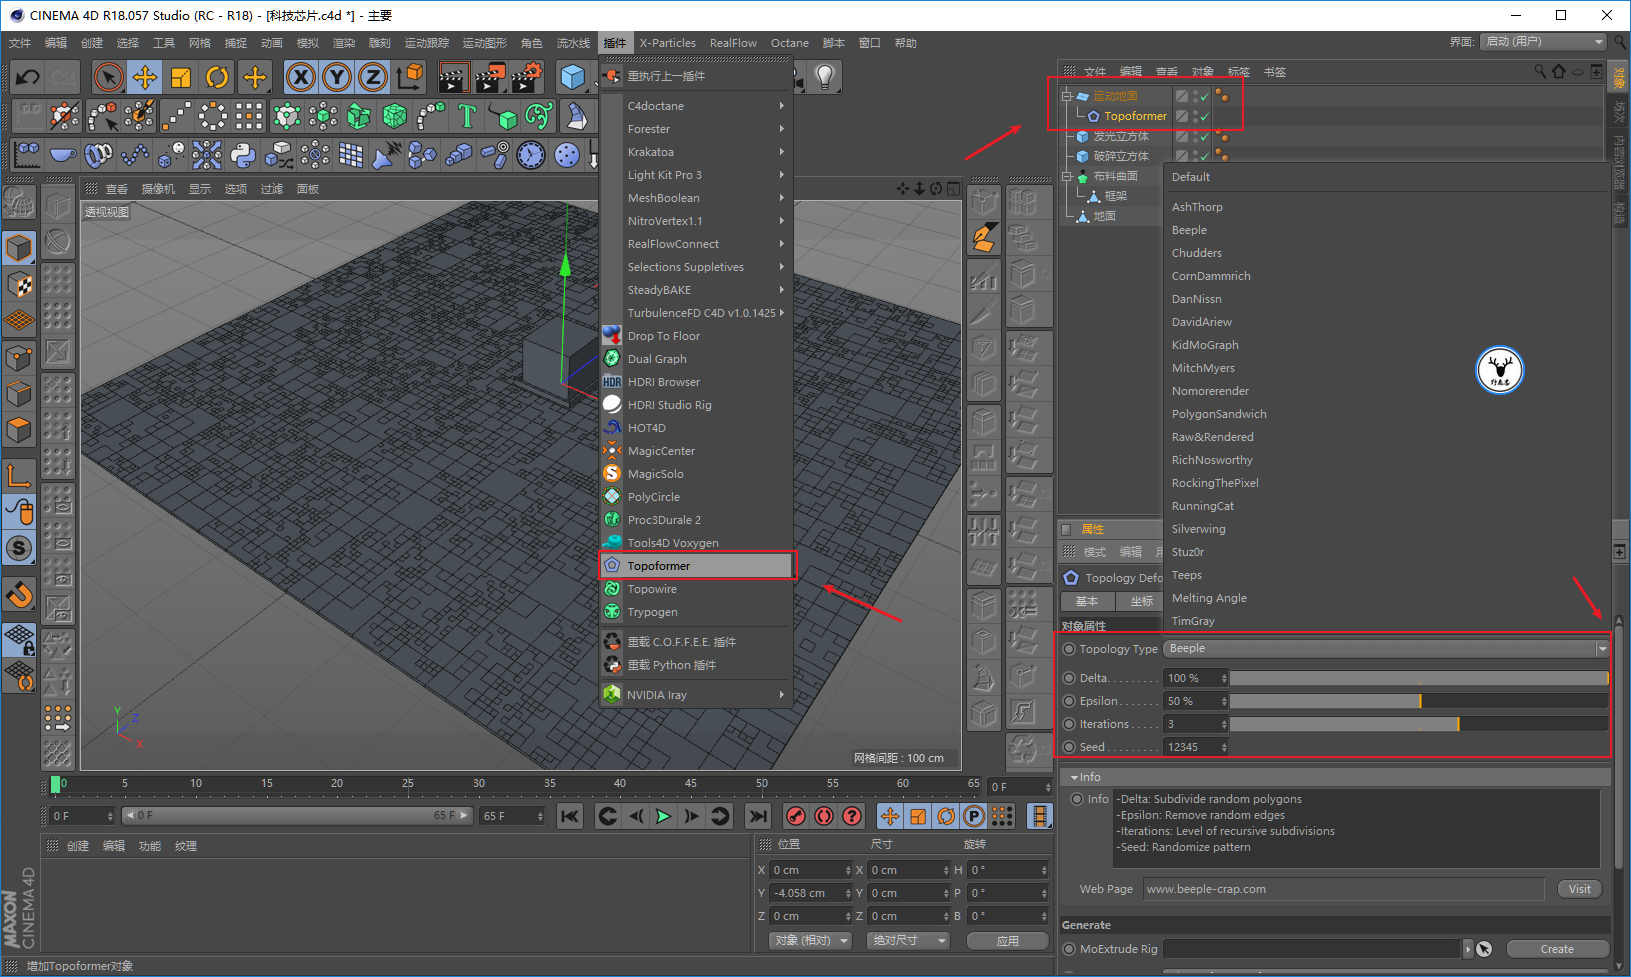Play the animation forward
Image resolution: width=1631 pixels, height=977 pixels.
coord(663,816)
